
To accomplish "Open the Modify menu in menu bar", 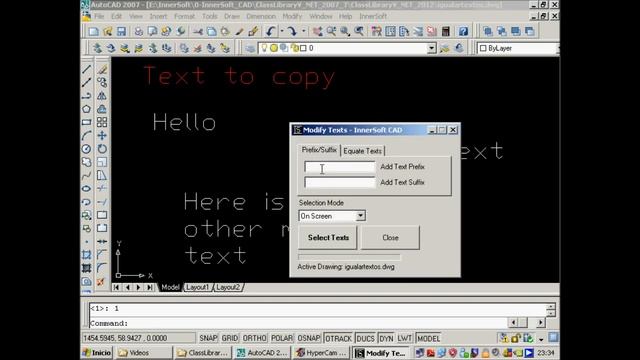I will pos(292,16).
